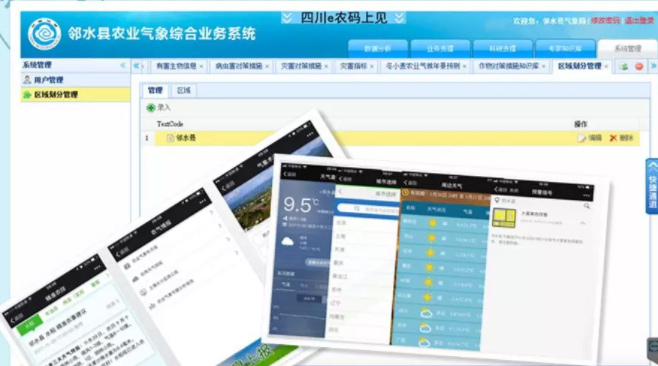Open the 数据分析 navigation tab
This screenshot has width=658, height=366.
point(378,49)
